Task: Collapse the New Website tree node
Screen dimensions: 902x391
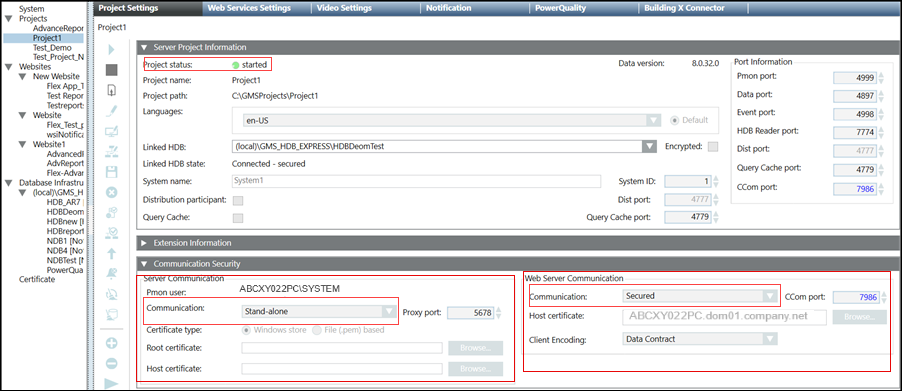Action: tap(22, 76)
